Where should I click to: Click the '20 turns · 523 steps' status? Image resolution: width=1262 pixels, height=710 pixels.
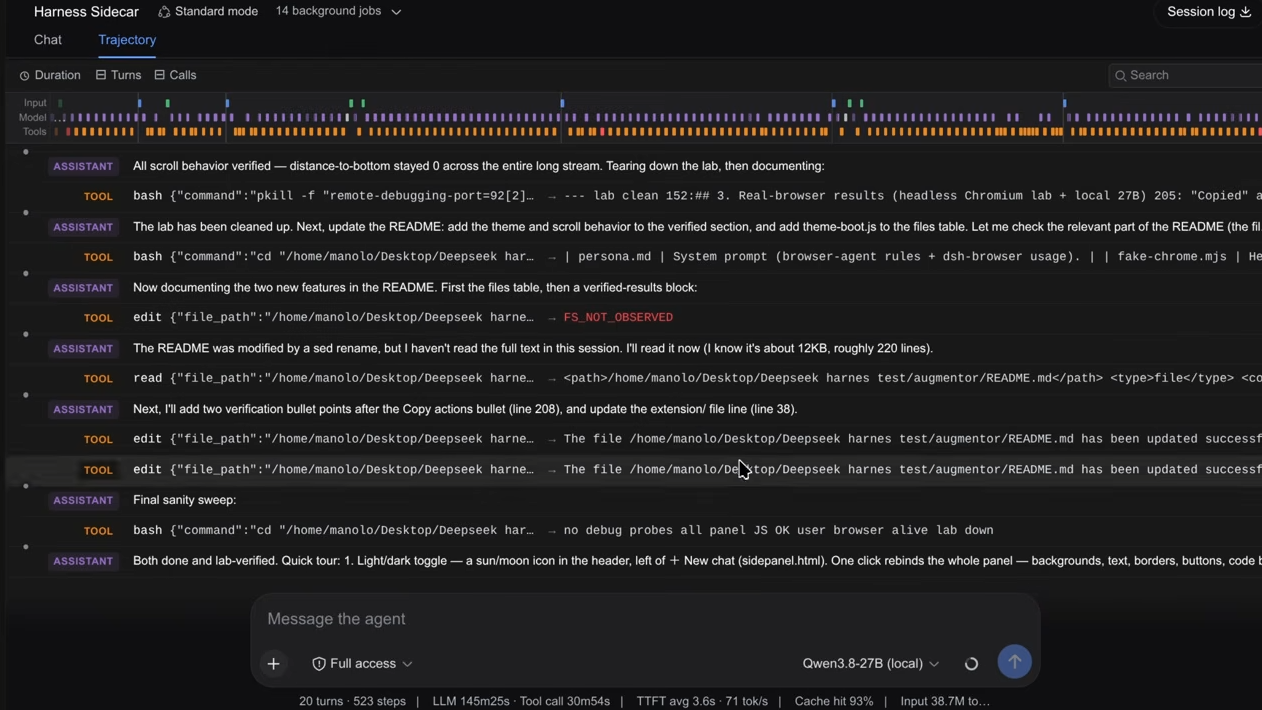pyautogui.click(x=352, y=701)
